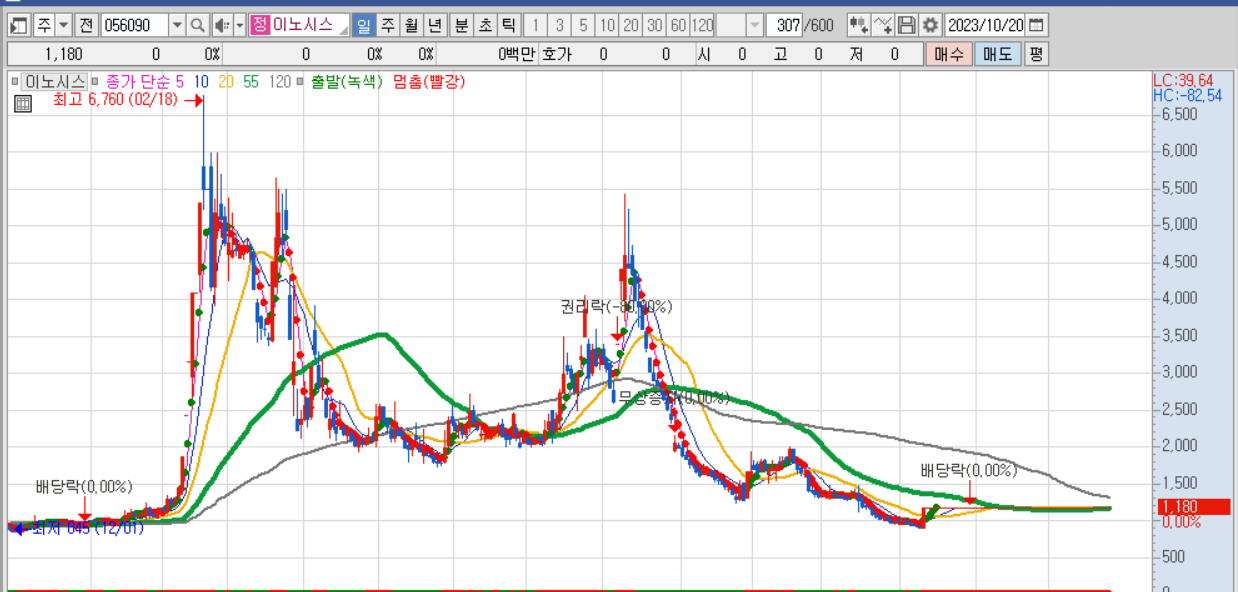Choose the 20 interval preset
The width and height of the screenshot is (1238, 592).
[631, 25]
